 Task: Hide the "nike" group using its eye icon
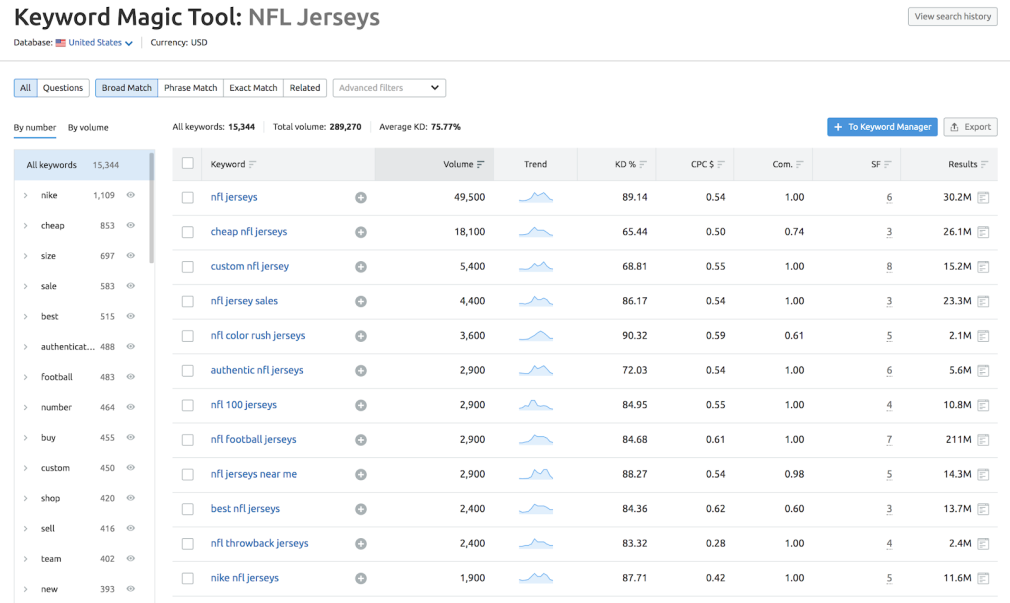(131, 195)
